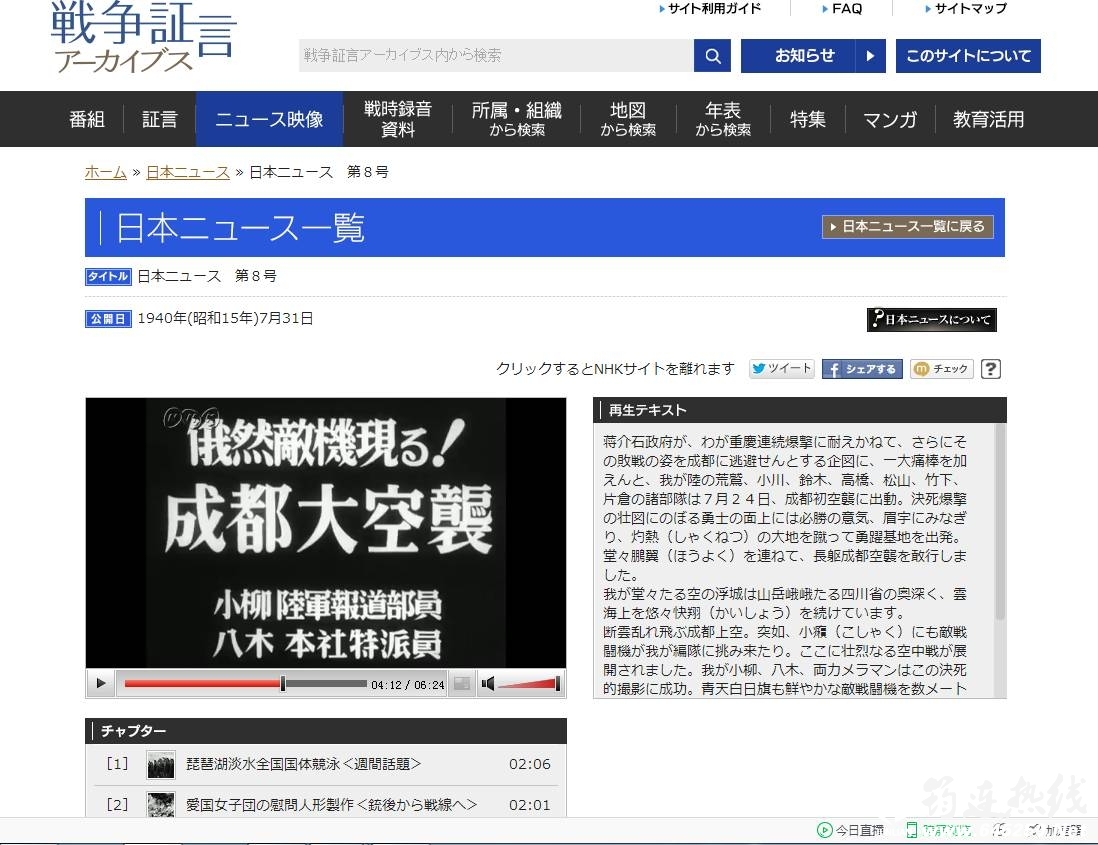
Task: Mute the video using speaker icon
Action: [488, 684]
